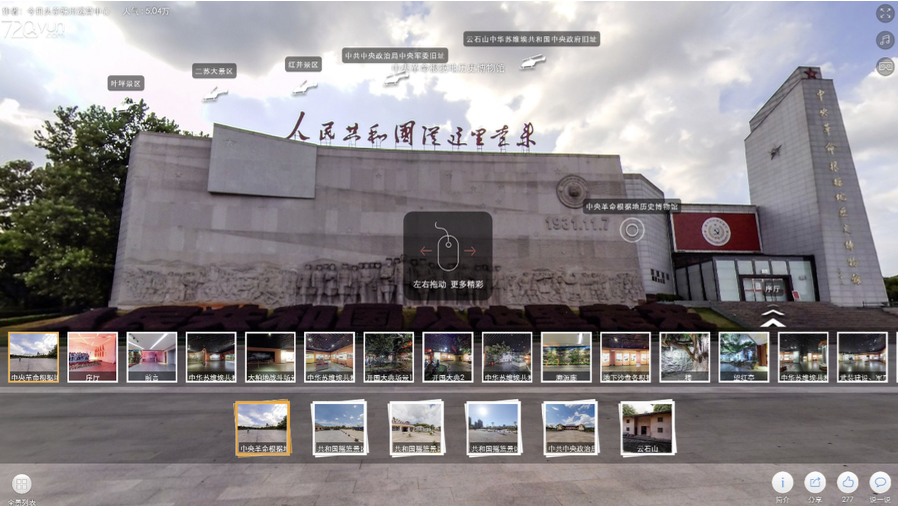Click the 分享 share icon
This screenshot has width=898, height=506.
point(815,482)
